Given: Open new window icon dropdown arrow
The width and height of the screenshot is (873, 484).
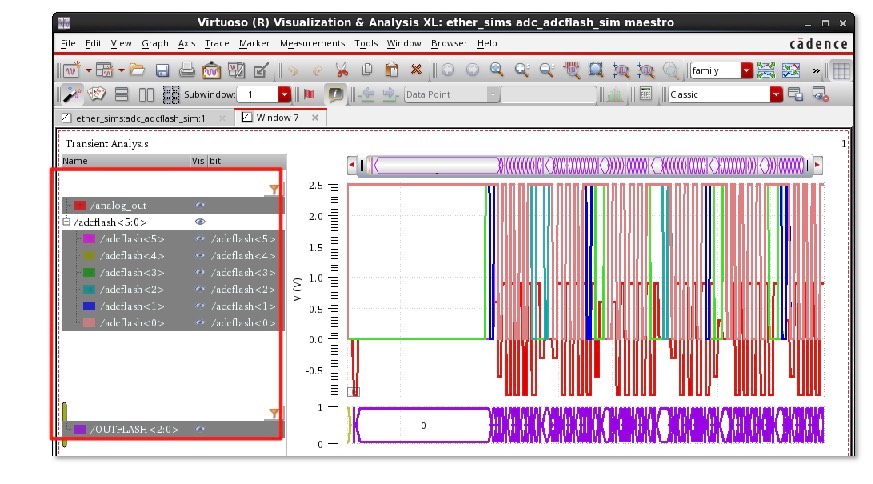Looking at the screenshot, I should pos(89,71).
